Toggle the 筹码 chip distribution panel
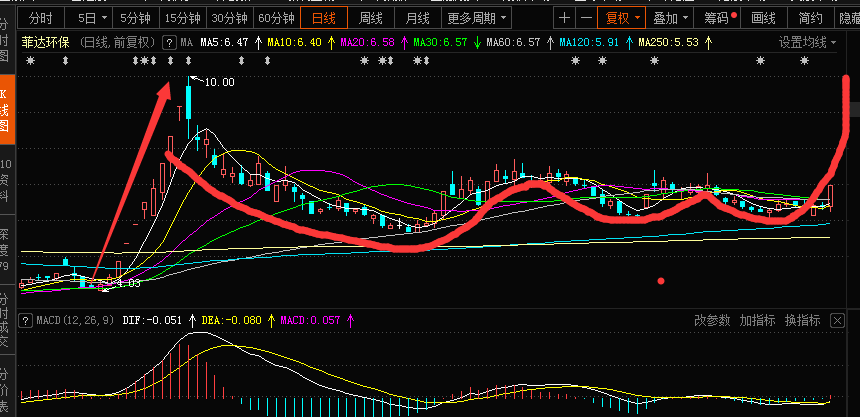Viewport: 860px width, 417px height. point(717,18)
